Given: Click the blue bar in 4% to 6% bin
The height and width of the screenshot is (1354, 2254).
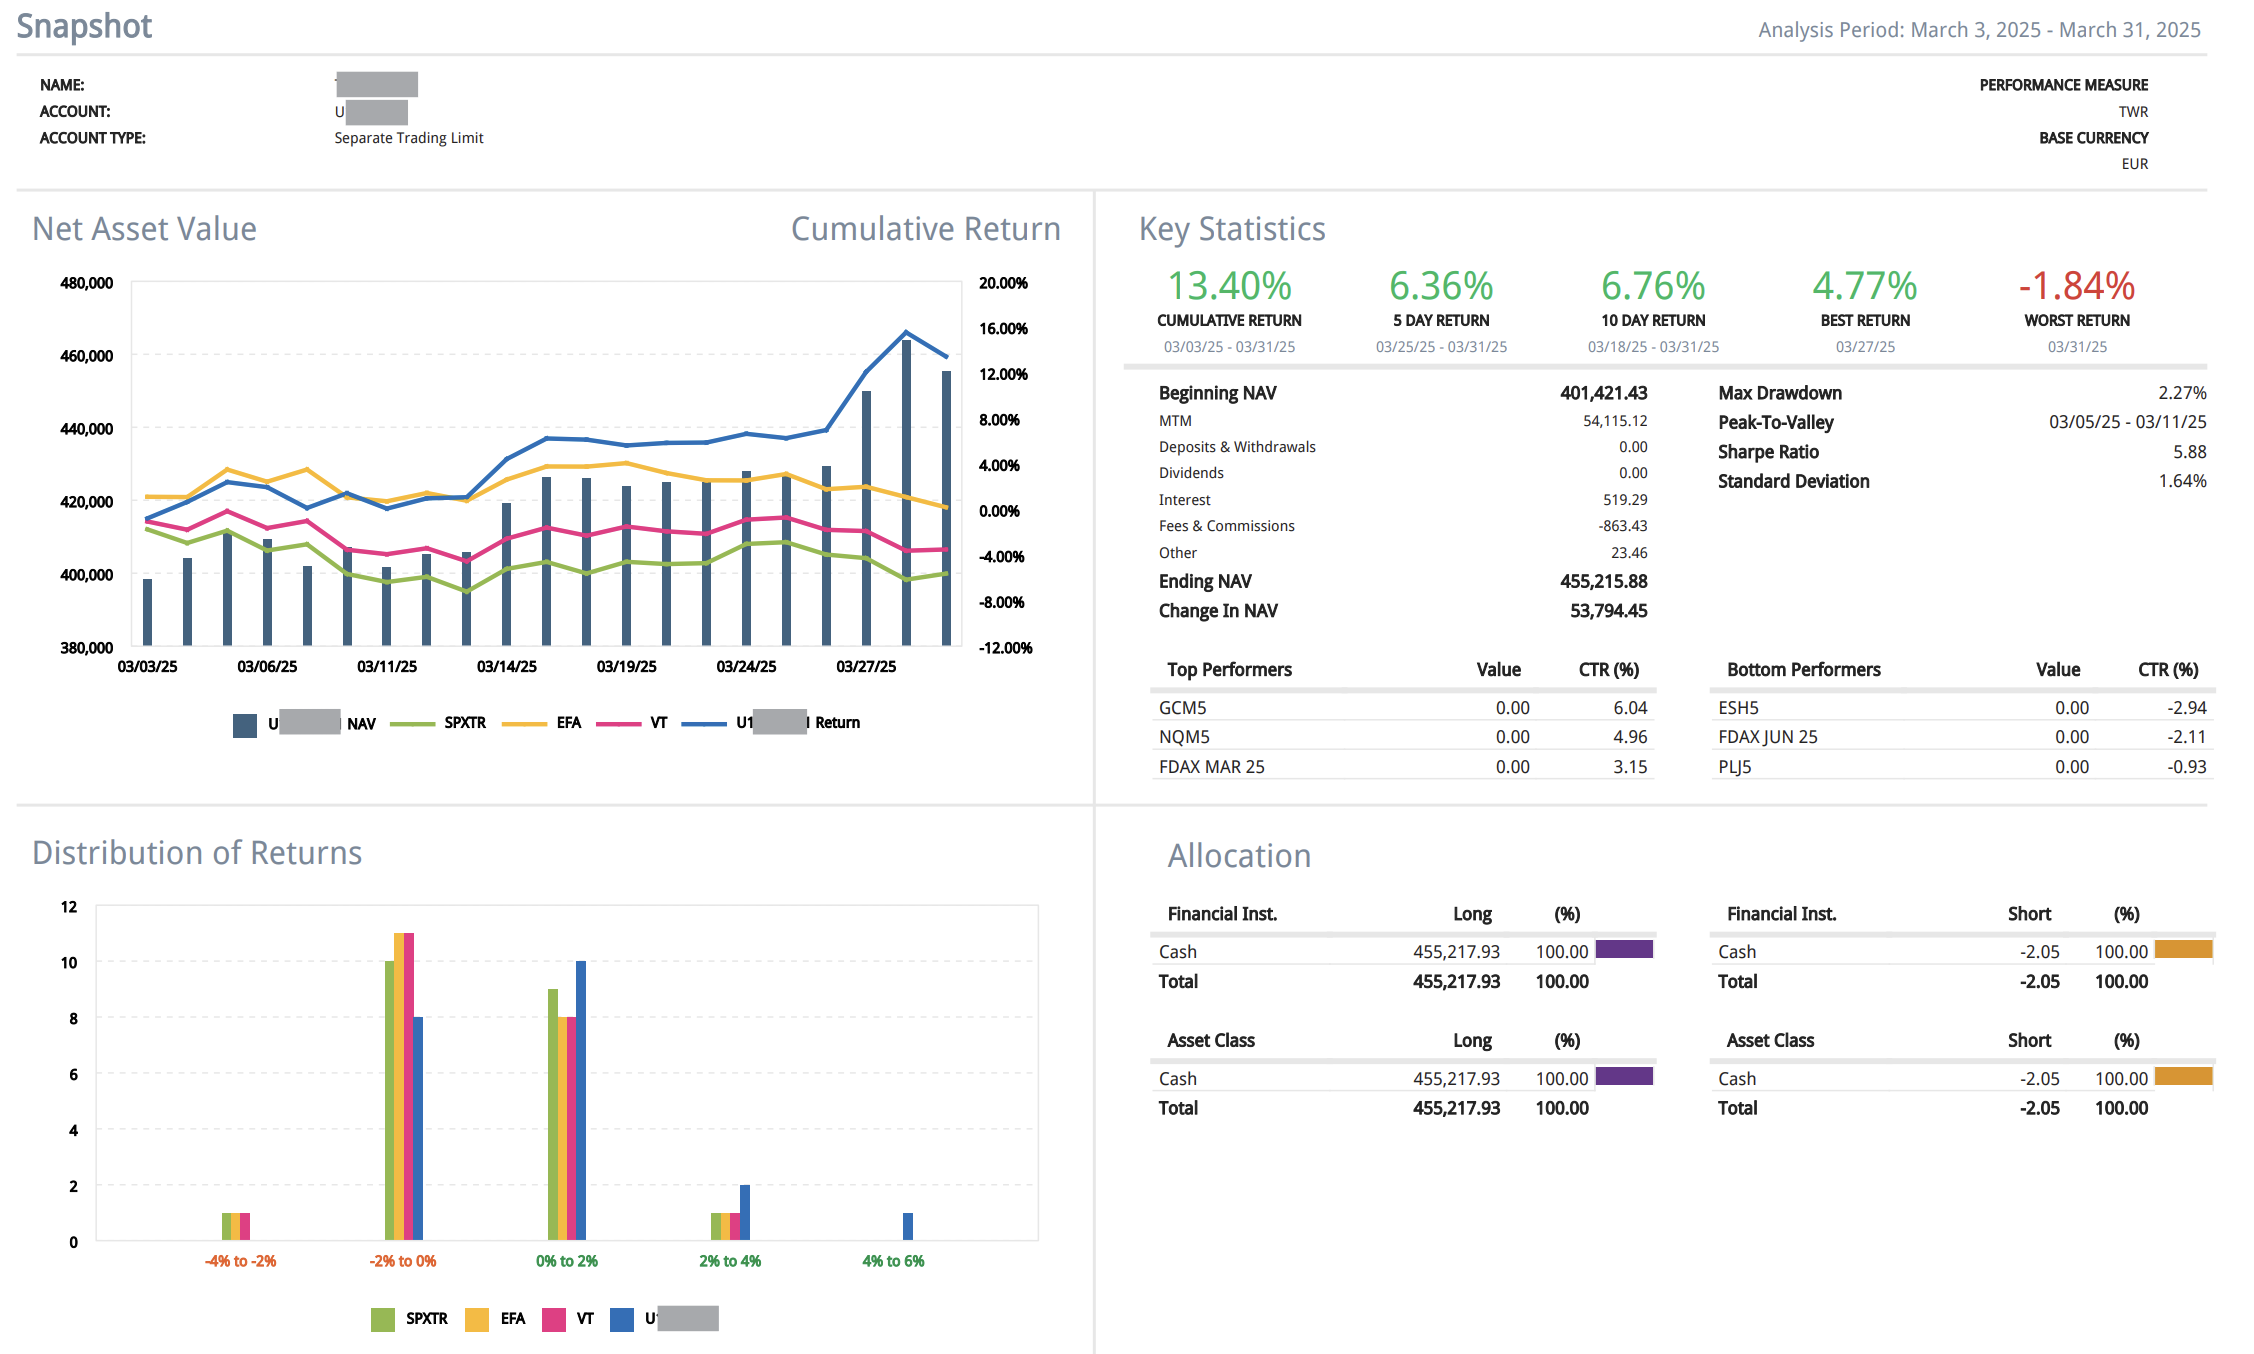Looking at the screenshot, I should tap(908, 1226).
